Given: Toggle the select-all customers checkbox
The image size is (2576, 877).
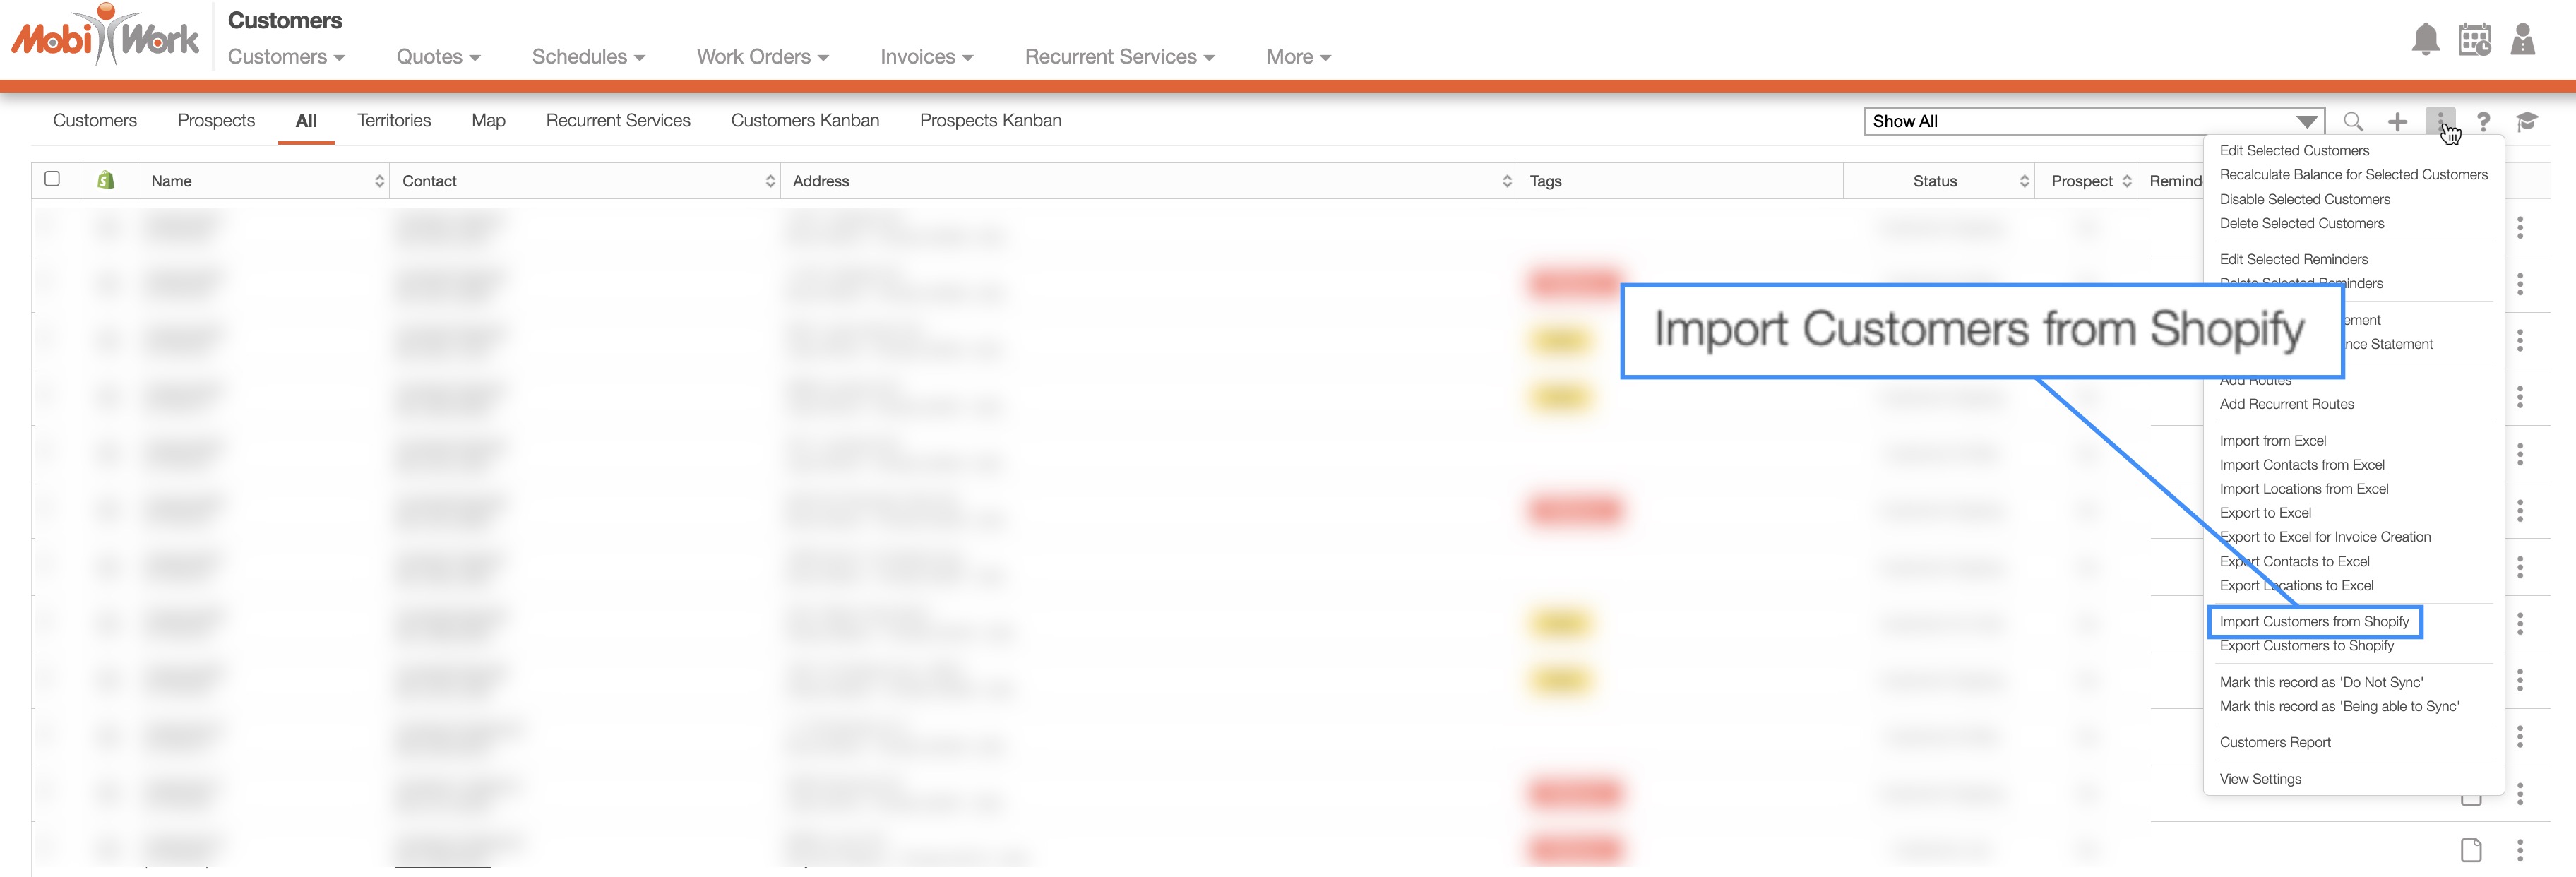Looking at the screenshot, I should coord(52,179).
